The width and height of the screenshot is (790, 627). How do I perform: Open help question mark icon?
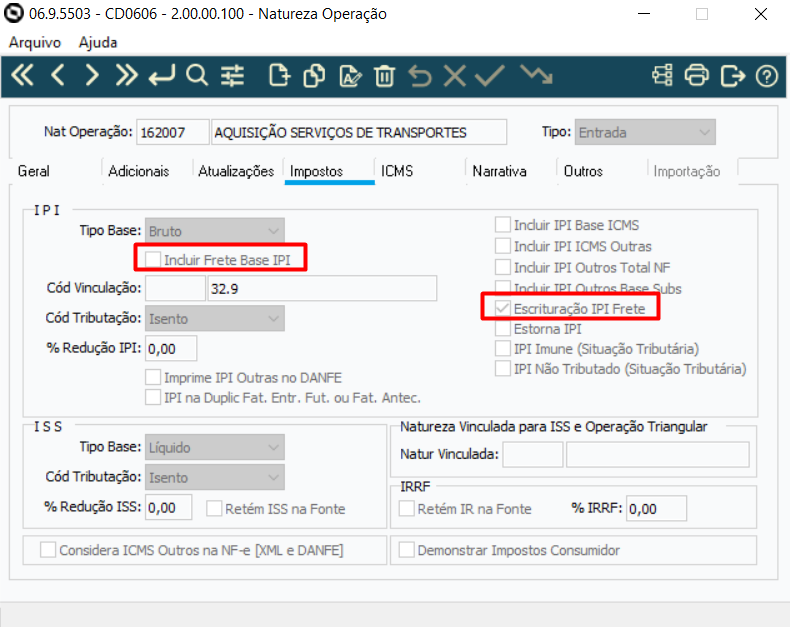pos(767,76)
